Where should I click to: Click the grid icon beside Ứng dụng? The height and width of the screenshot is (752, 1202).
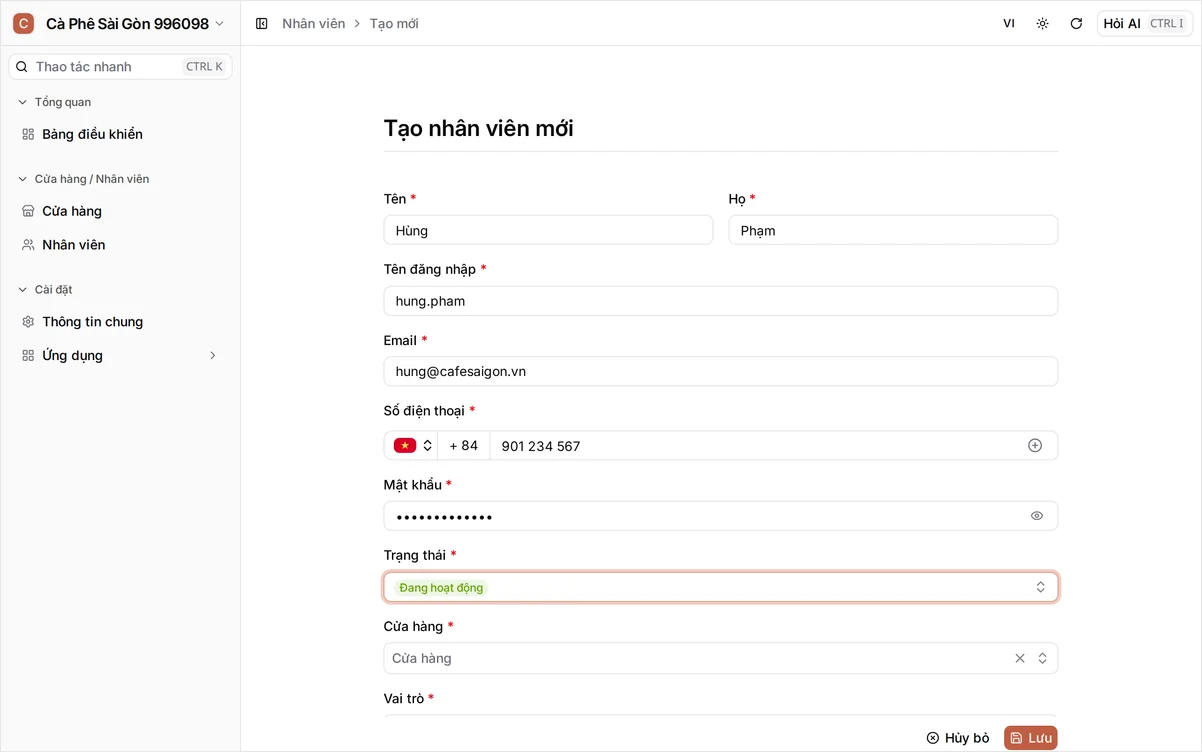[28, 355]
